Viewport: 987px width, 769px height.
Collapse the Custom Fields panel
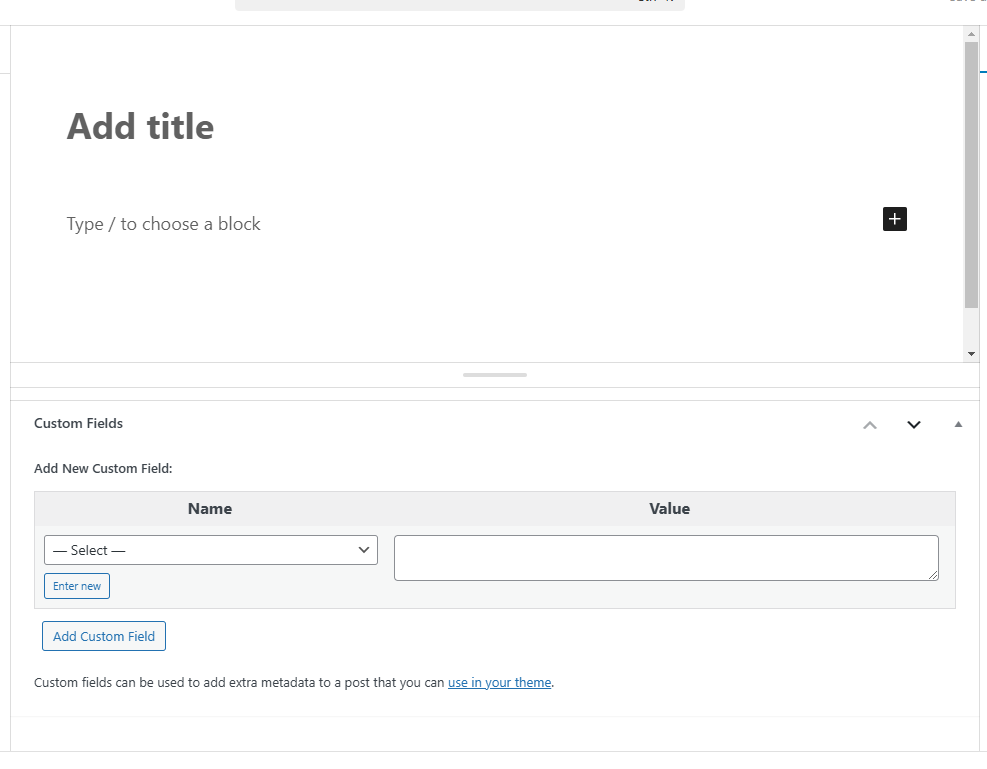click(958, 425)
